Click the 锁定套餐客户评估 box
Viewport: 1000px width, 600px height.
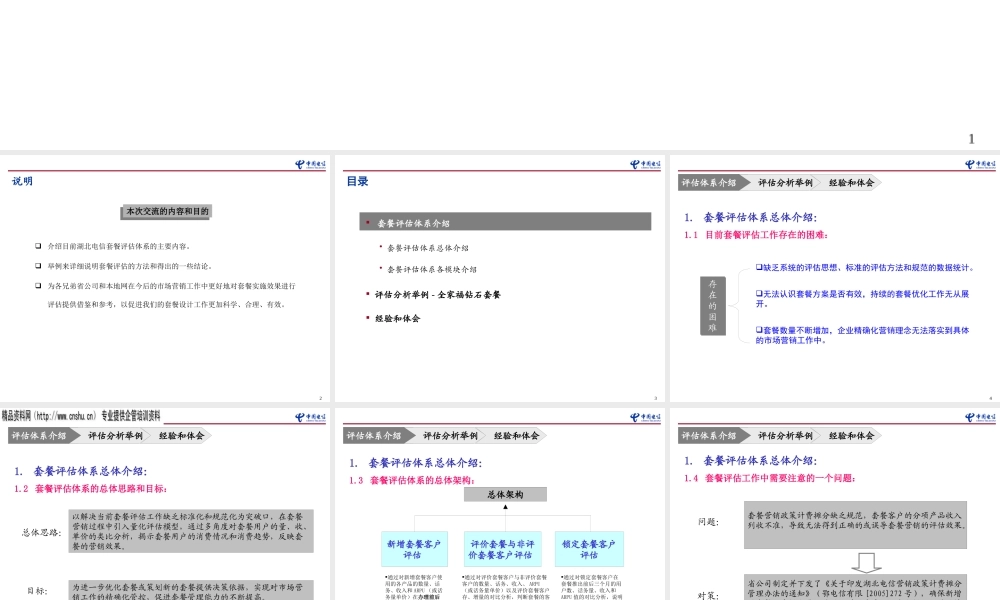tap(589, 549)
